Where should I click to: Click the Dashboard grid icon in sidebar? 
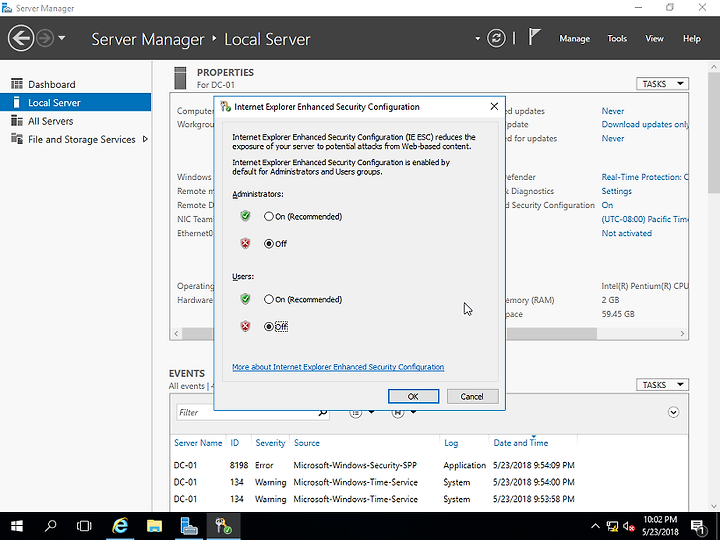point(17,84)
